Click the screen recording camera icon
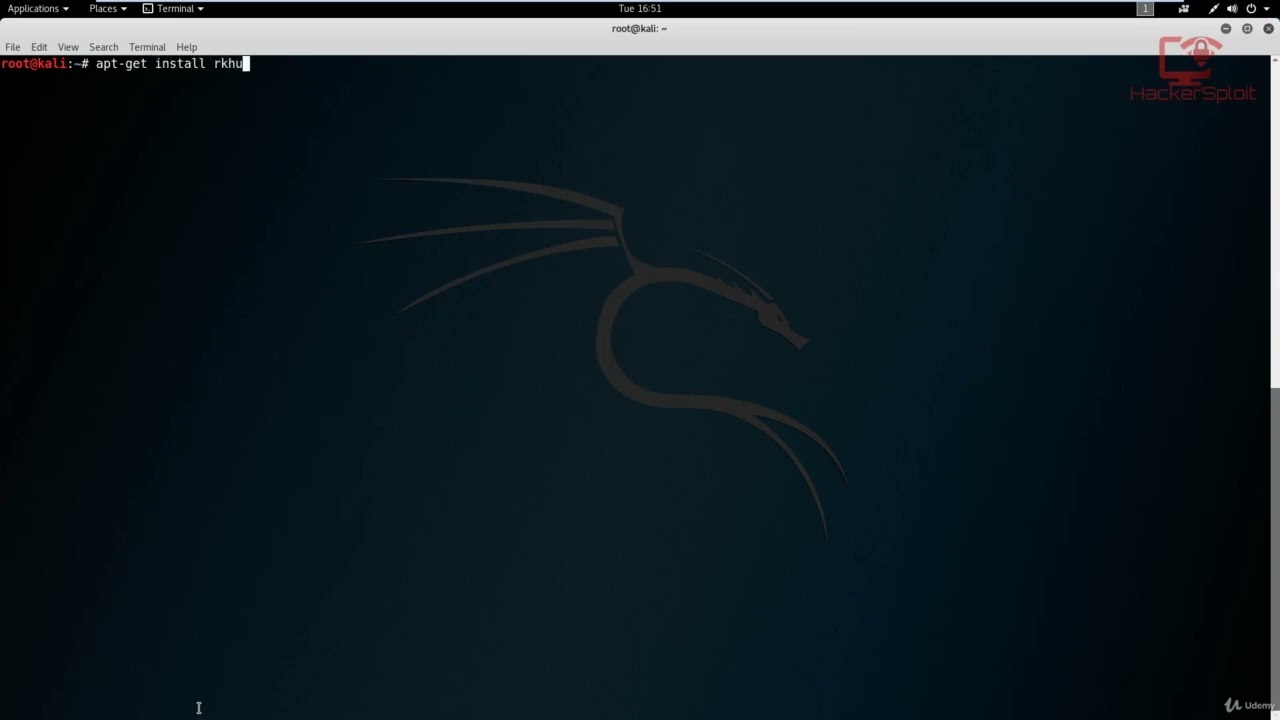This screenshot has height=720, width=1280. tap(1184, 8)
